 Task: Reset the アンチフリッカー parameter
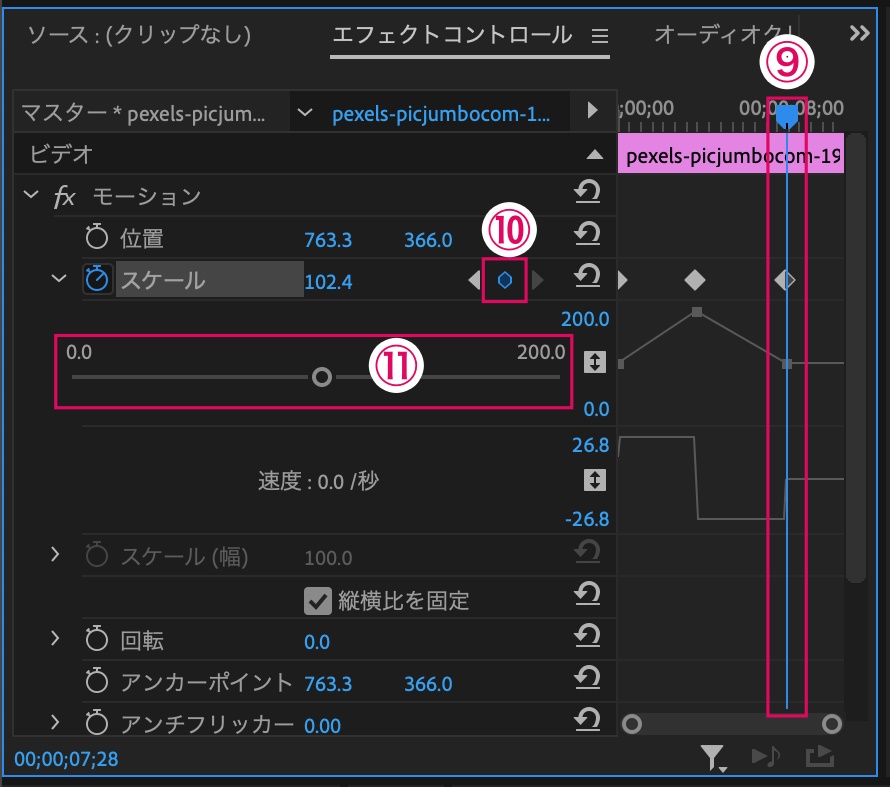(587, 720)
